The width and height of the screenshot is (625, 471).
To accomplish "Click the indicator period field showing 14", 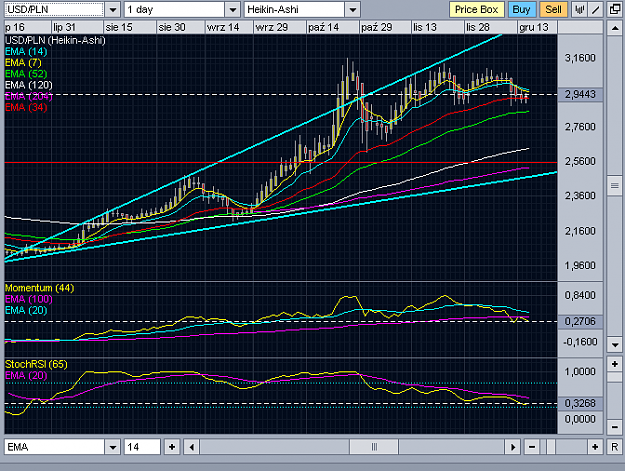I will (x=142, y=447).
